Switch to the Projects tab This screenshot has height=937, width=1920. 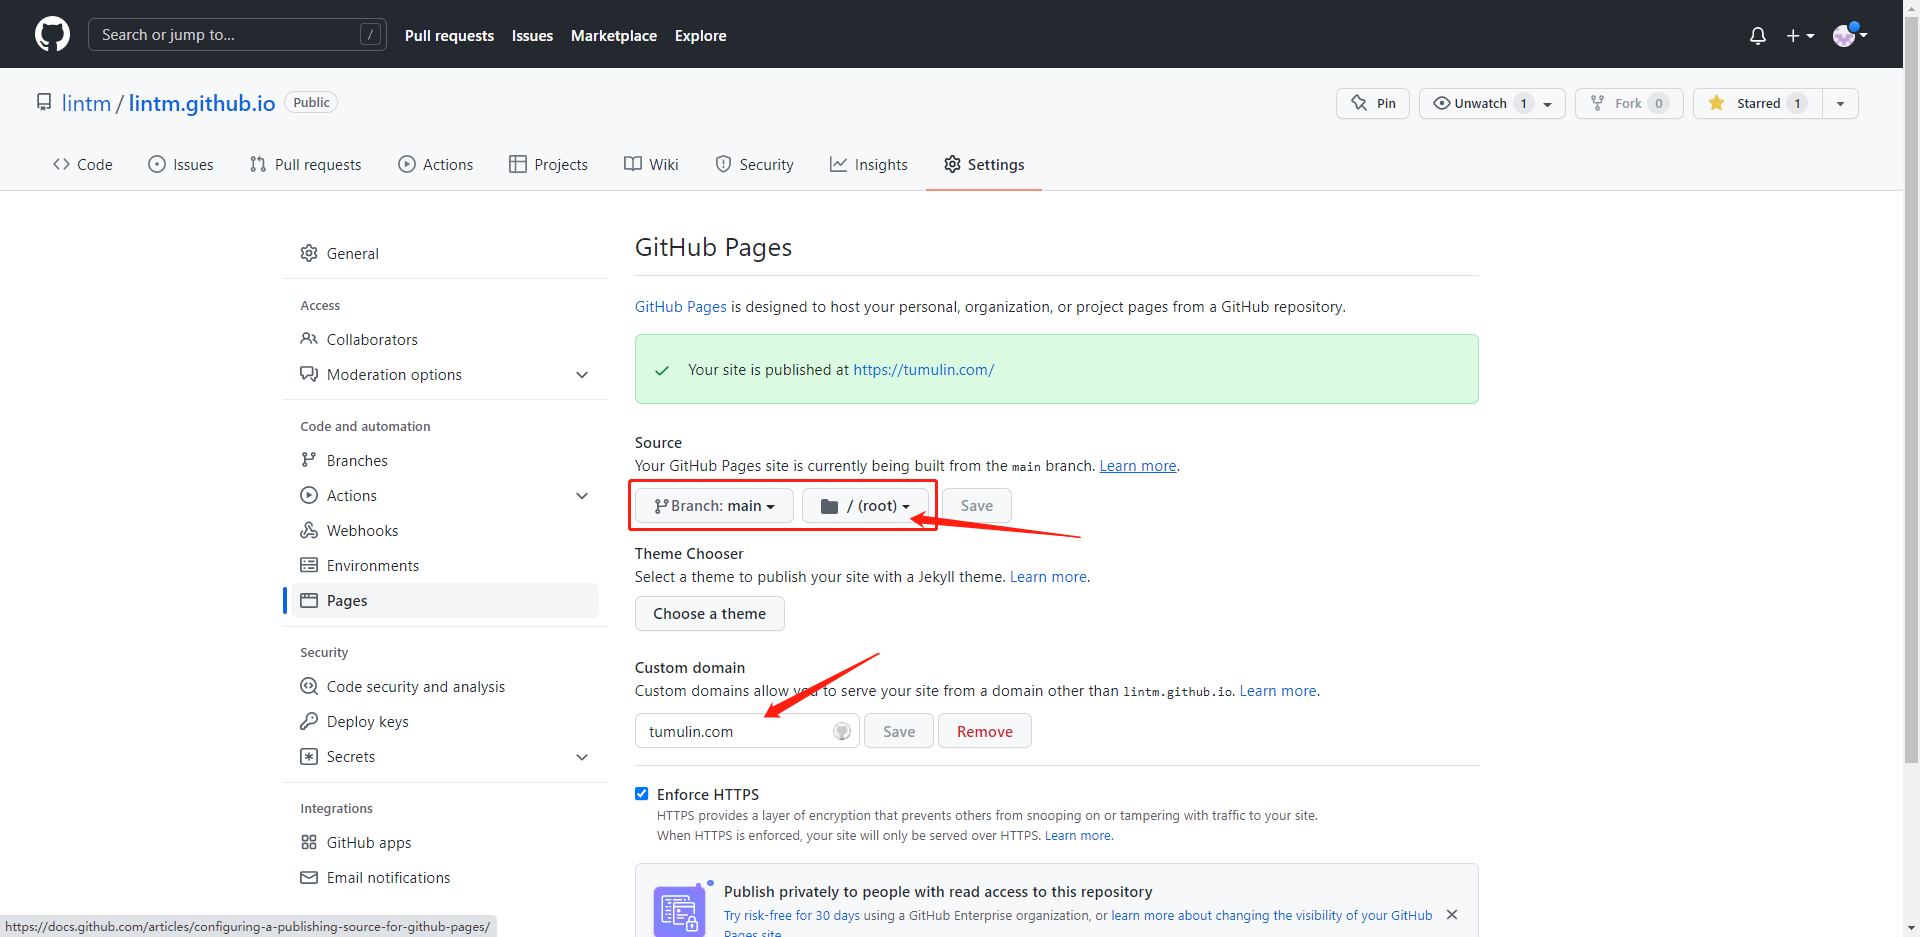point(548,165)
